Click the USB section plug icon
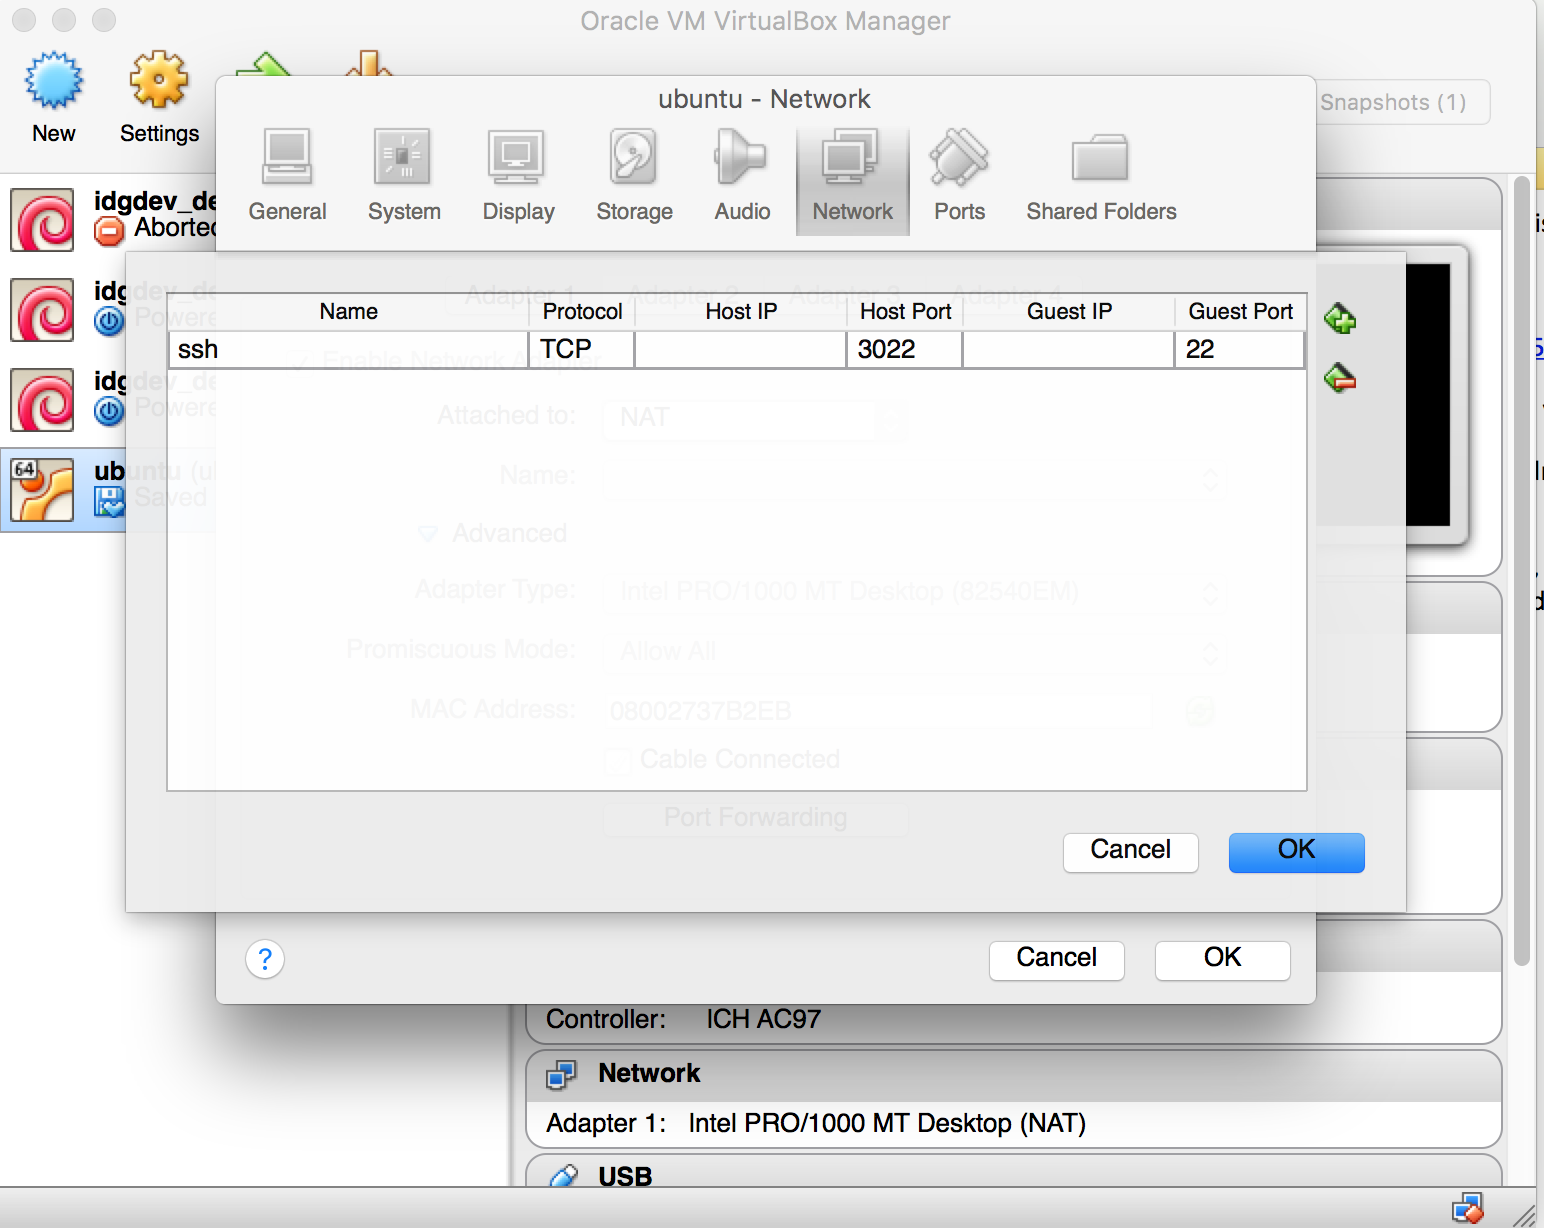 (564, 1175)
